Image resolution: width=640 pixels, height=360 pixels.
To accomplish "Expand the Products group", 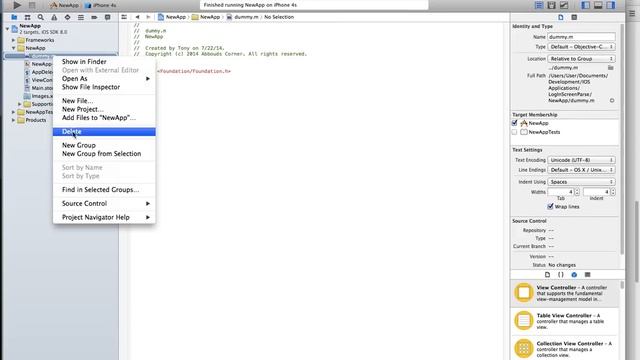I will click(13, 120).
